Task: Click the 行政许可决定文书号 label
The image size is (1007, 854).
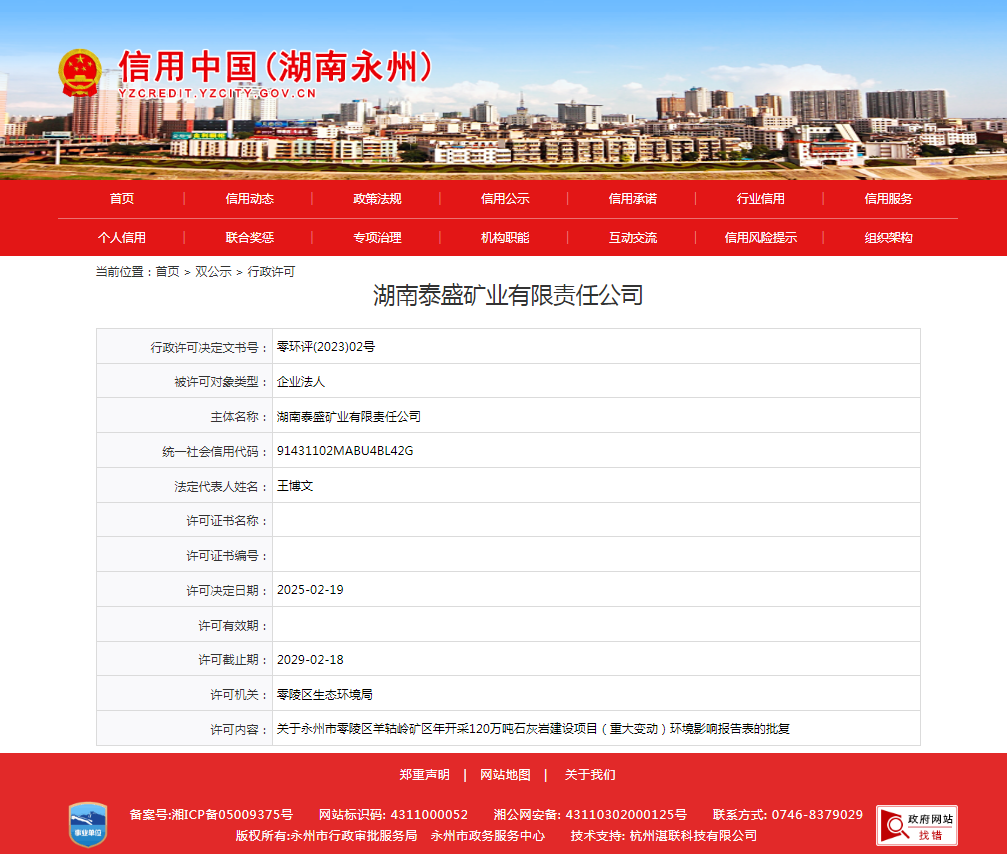Action: [209, 347]
